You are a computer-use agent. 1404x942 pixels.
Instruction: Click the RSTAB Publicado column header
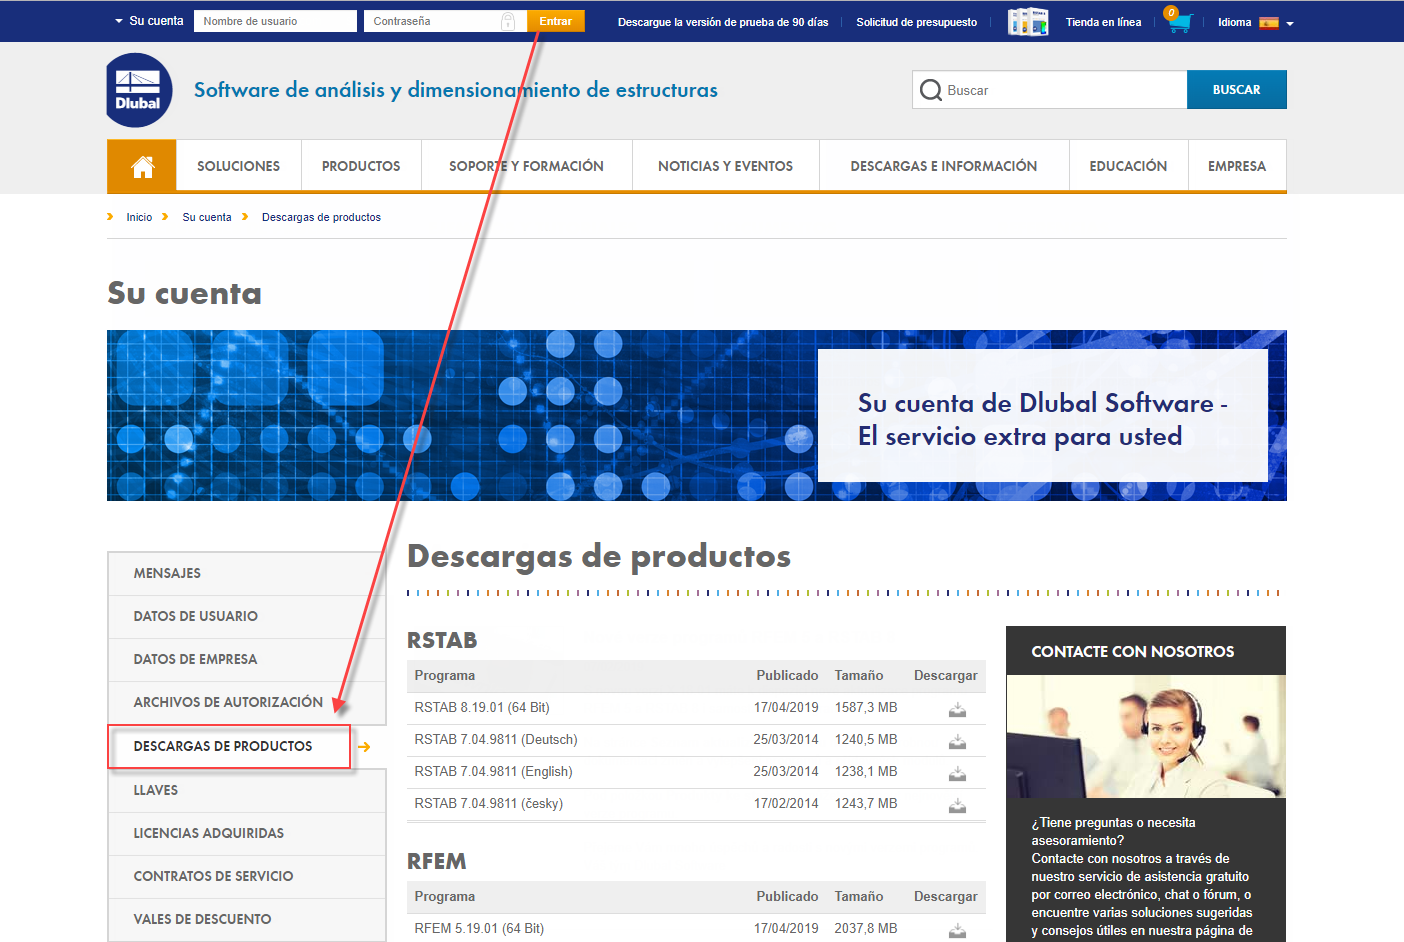pyautogui.click(x=787, y=676)
